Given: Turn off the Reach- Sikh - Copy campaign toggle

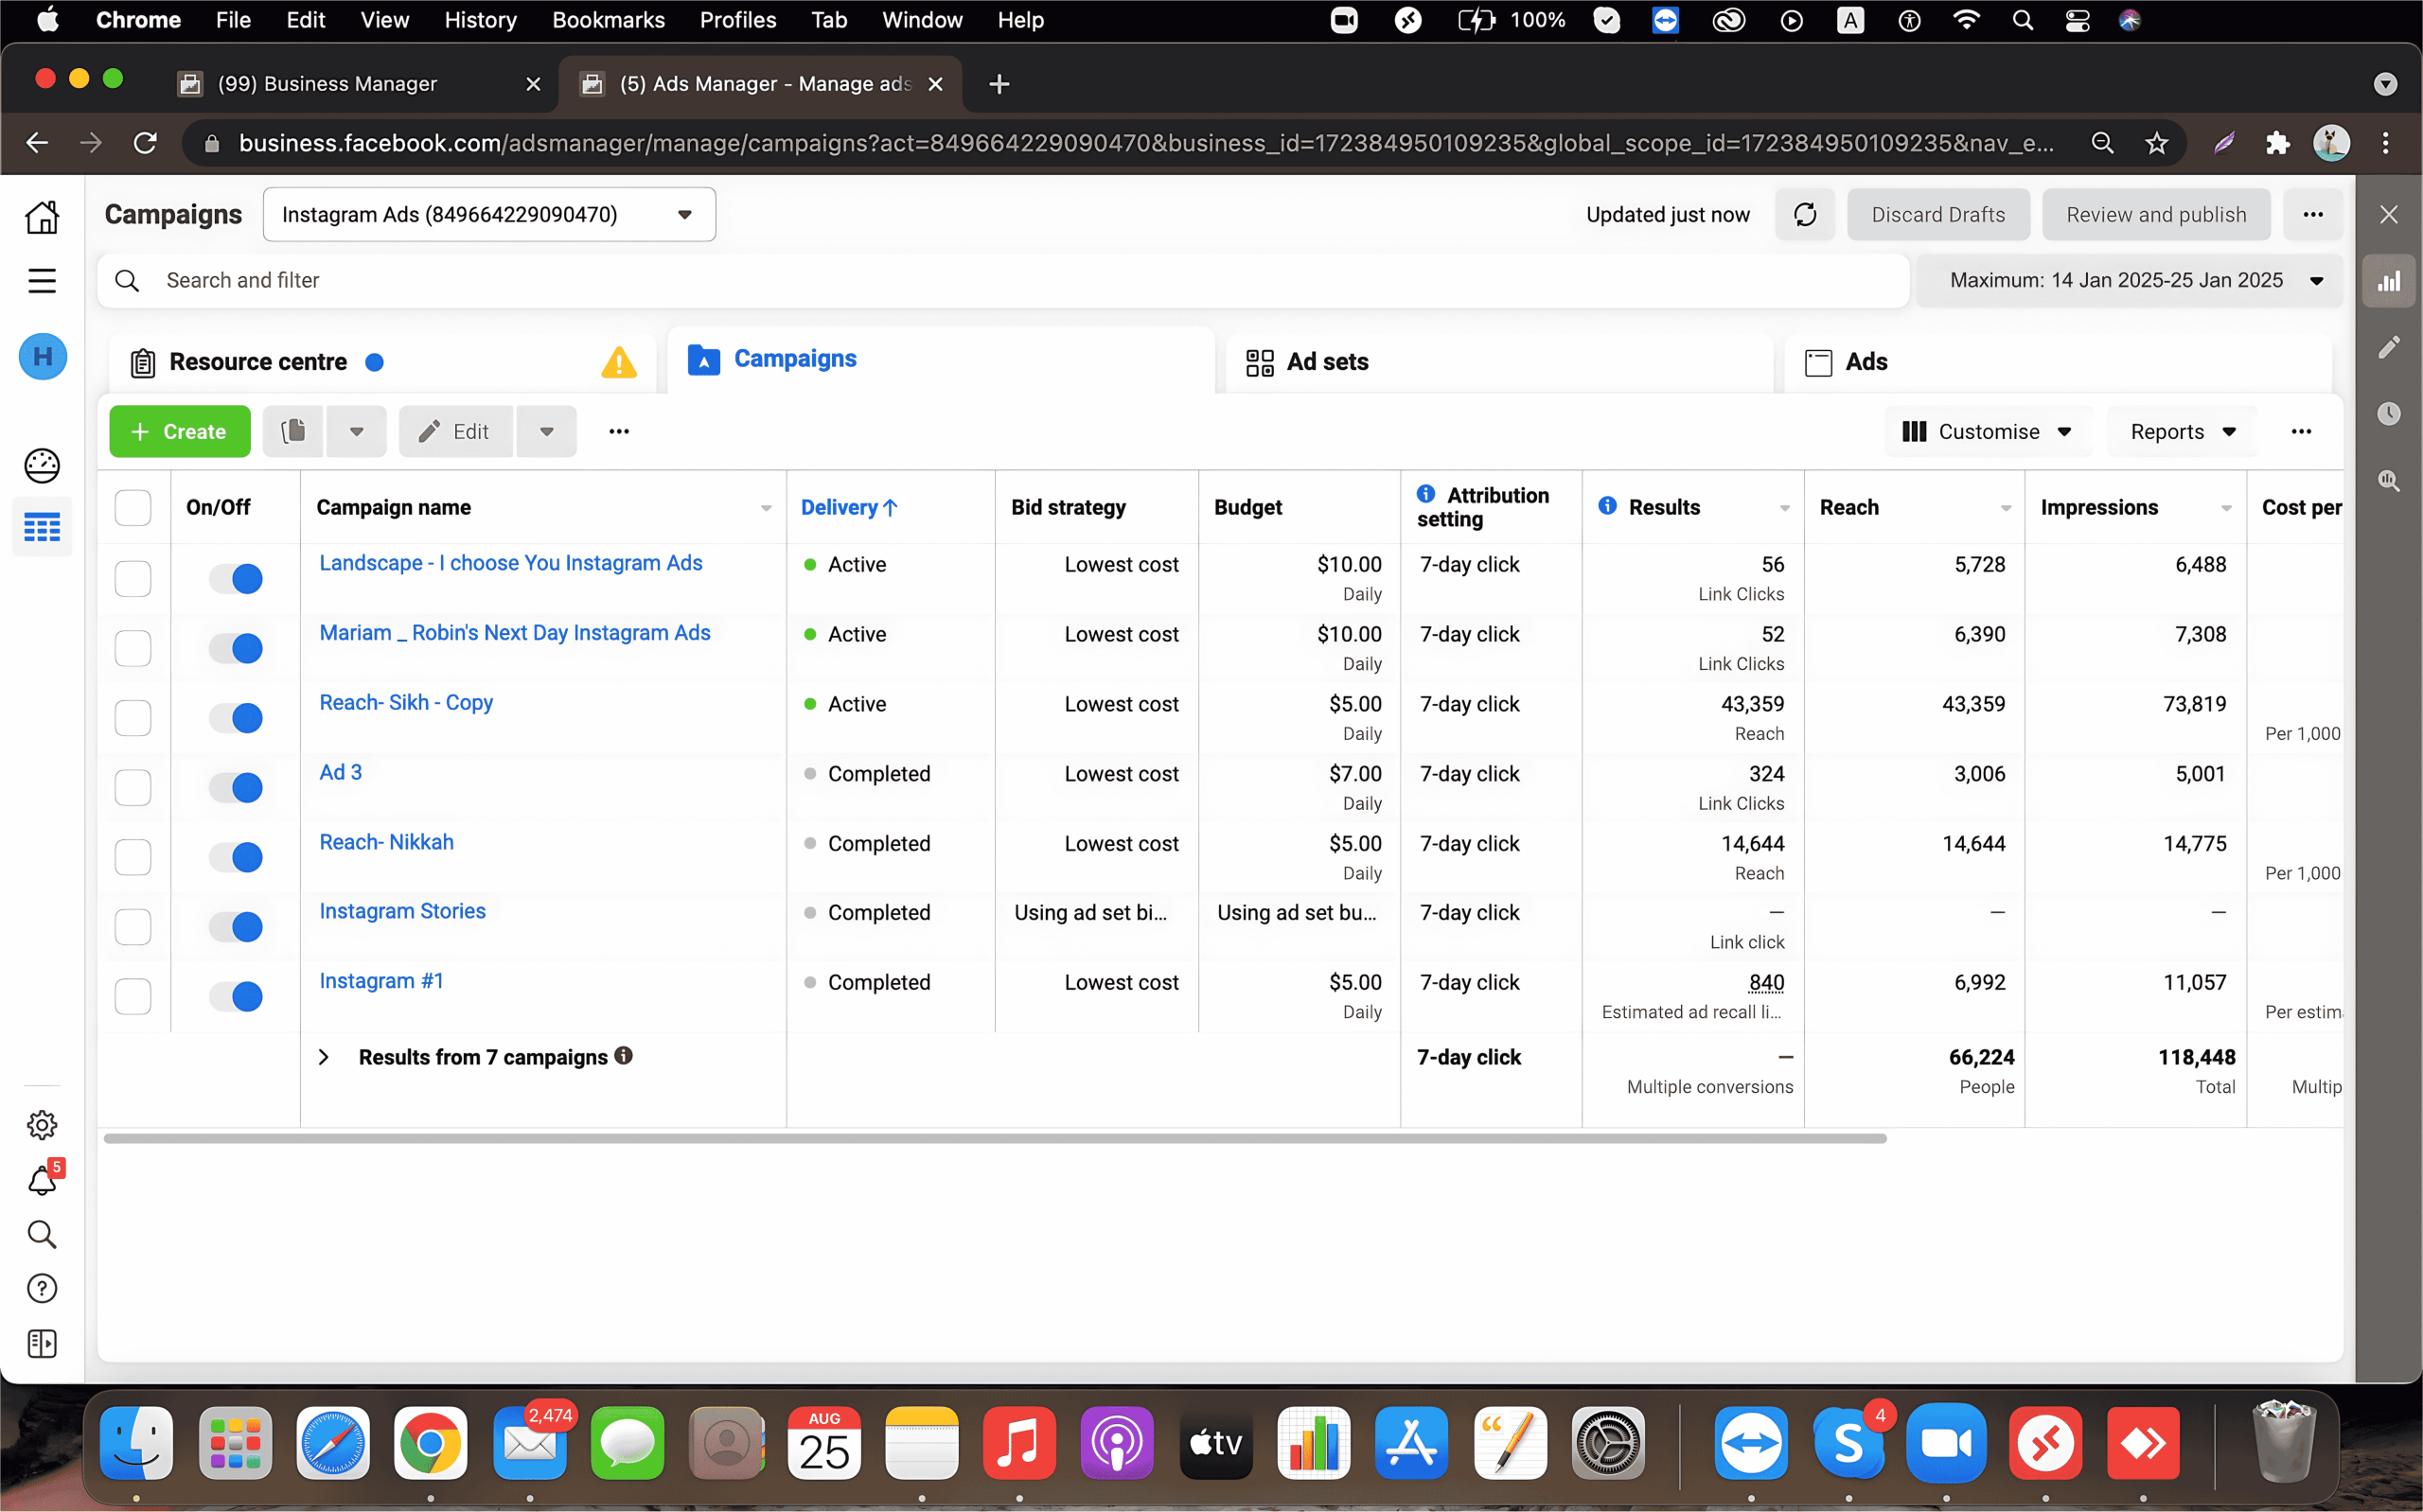Looking at the screenshot, I should coord(236,718).
